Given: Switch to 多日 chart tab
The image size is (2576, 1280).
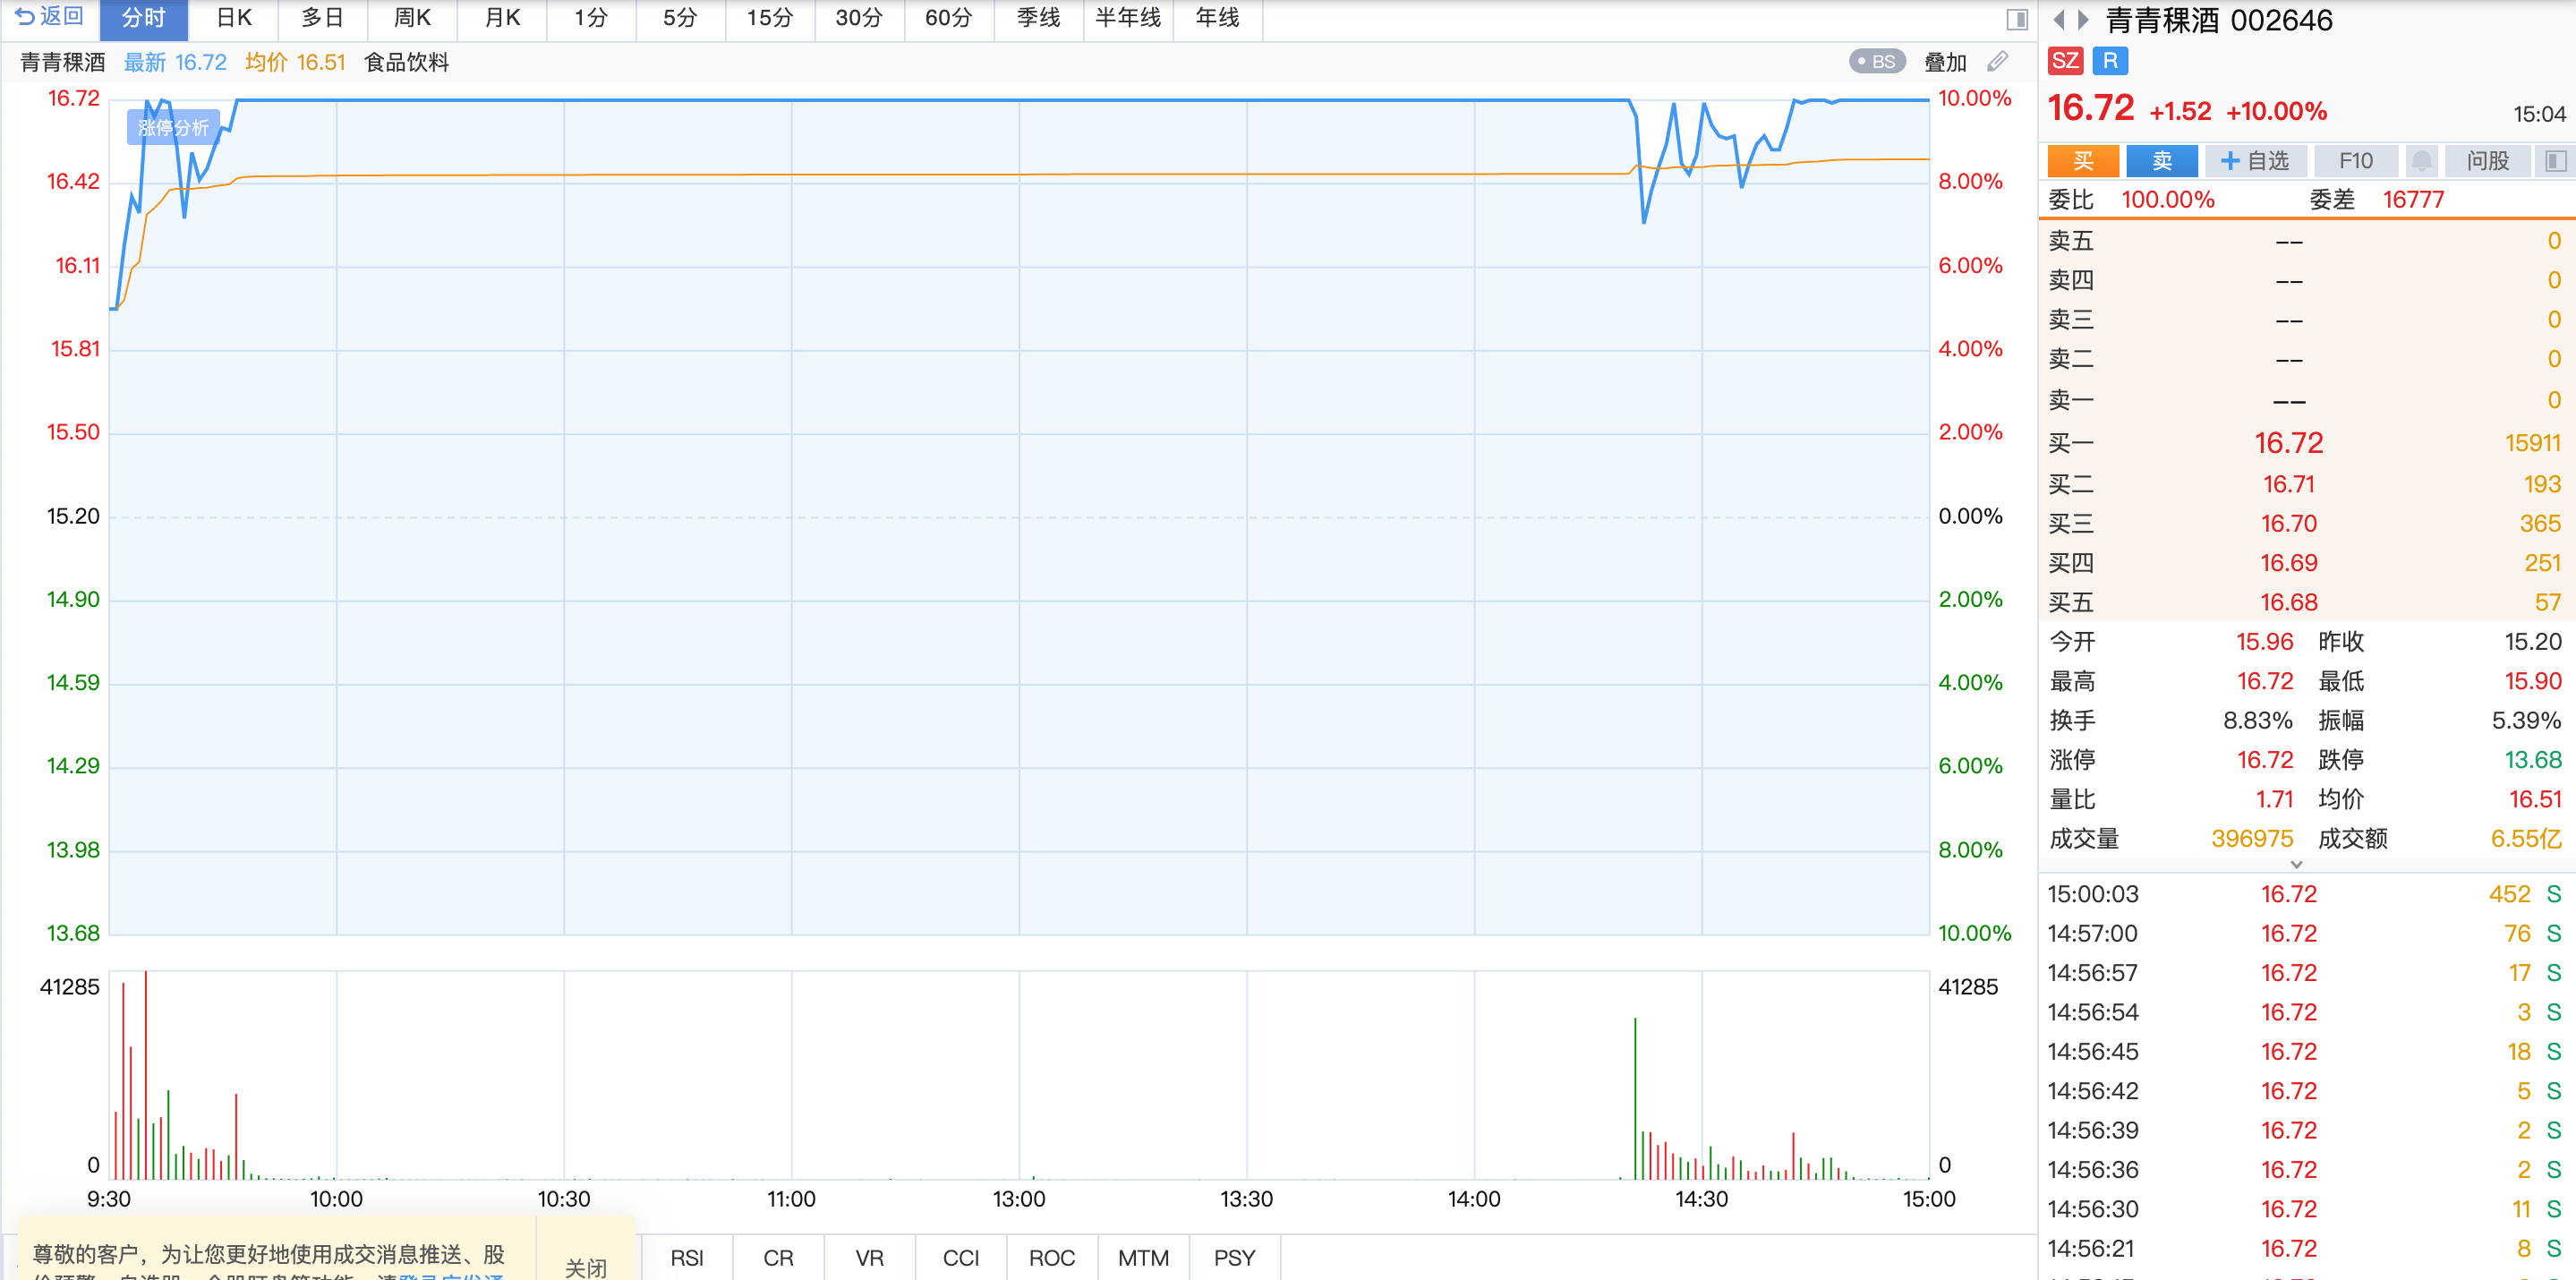Looking at the screenshot, I should 322,19.
